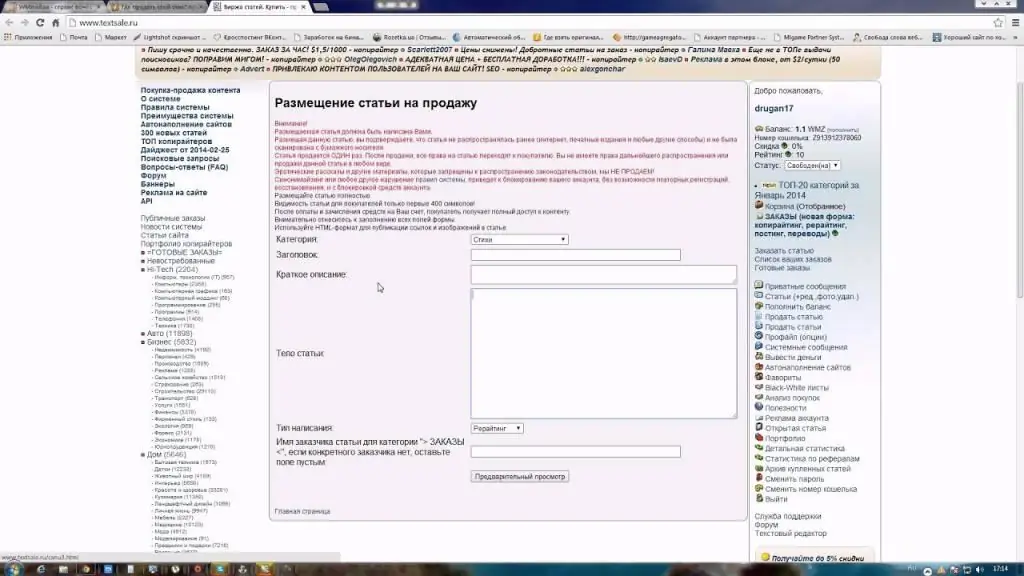Click the Автонаполнение сайтов icon in right sidebar
The height and width of the screenshot is (576, 1024).
(x=759, y=366)
